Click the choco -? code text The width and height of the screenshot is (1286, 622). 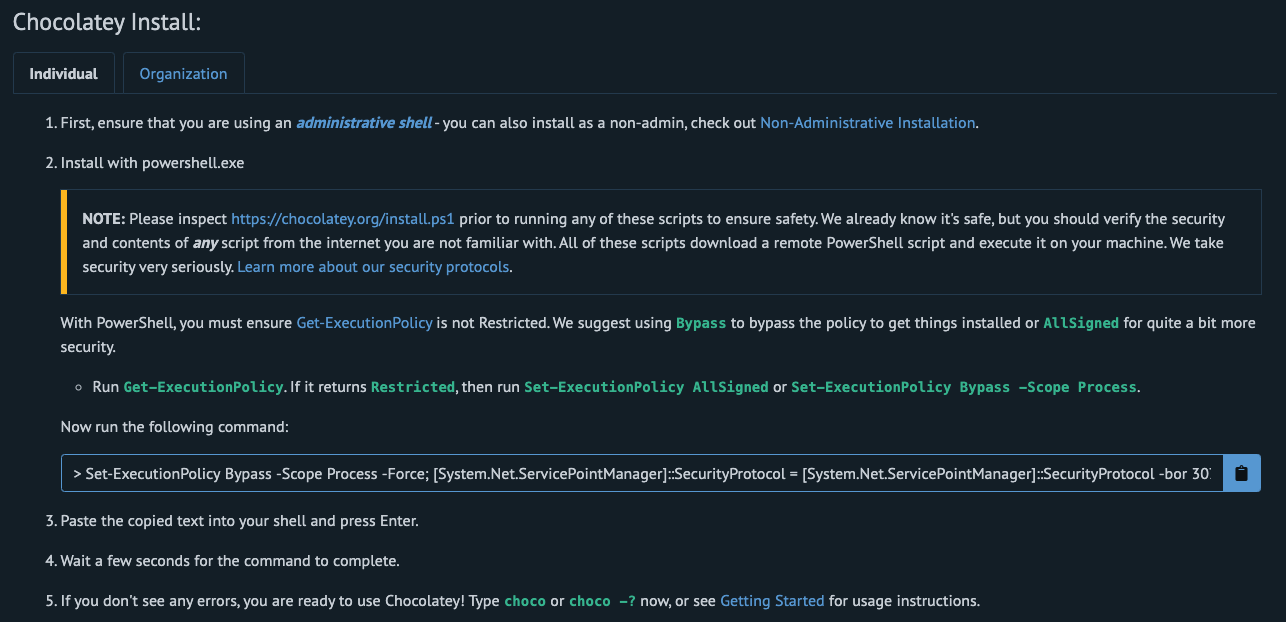602,601
